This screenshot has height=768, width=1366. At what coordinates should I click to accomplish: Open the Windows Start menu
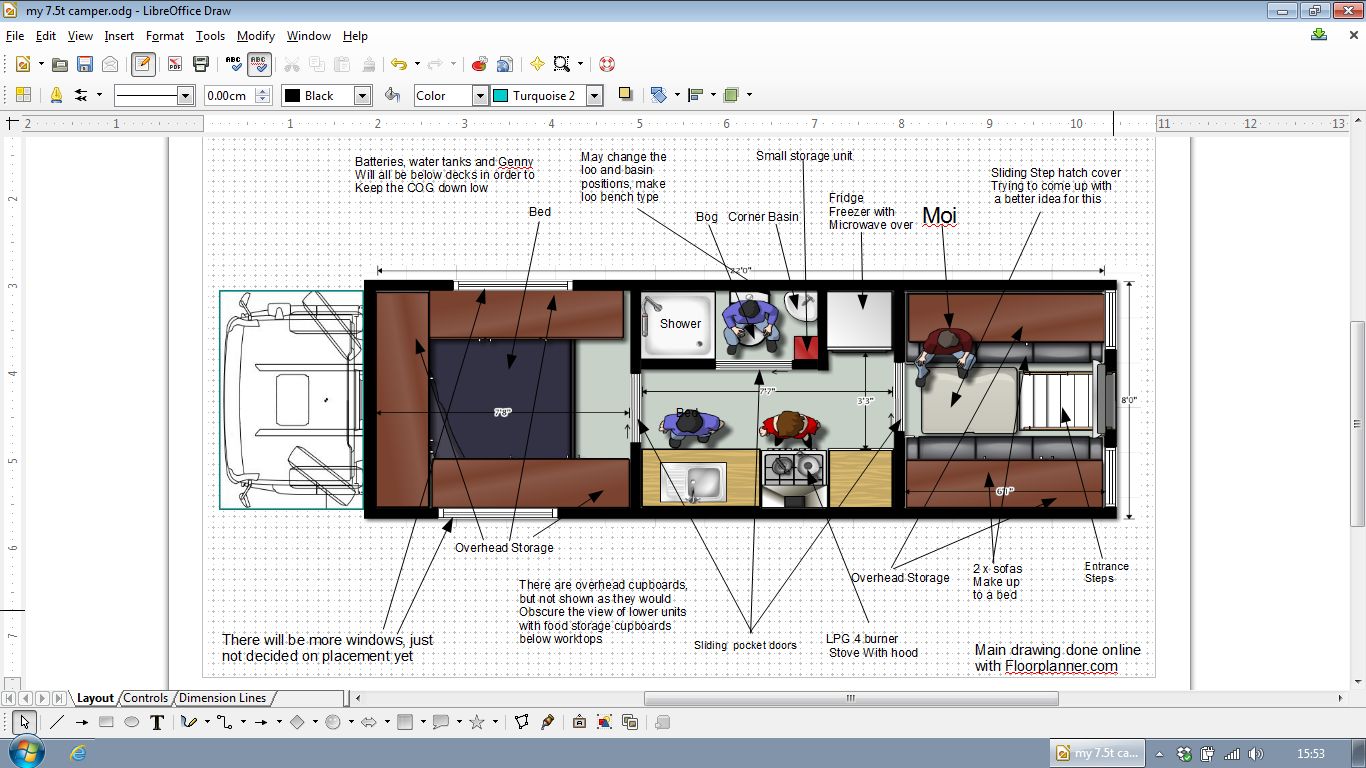[x=25, y=752]
